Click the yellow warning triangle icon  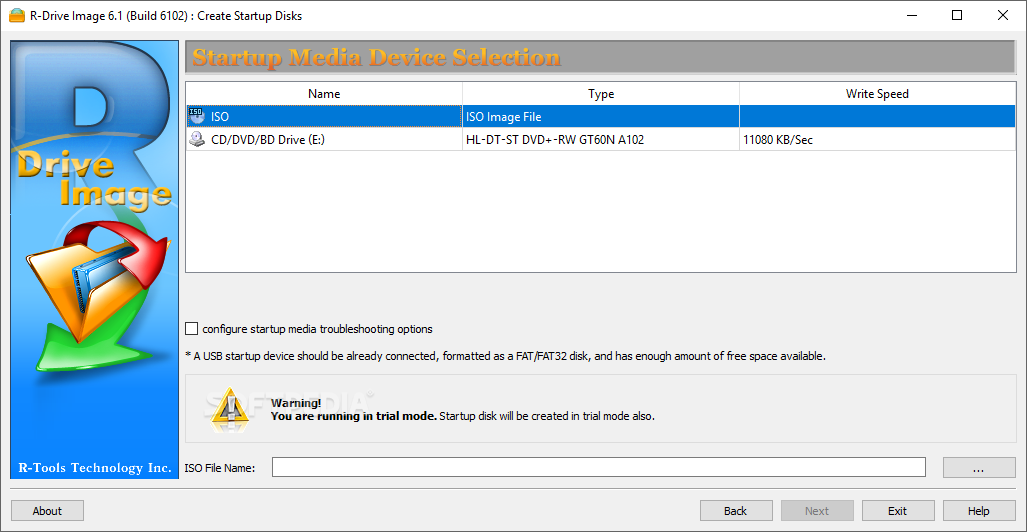click(229, 408)
